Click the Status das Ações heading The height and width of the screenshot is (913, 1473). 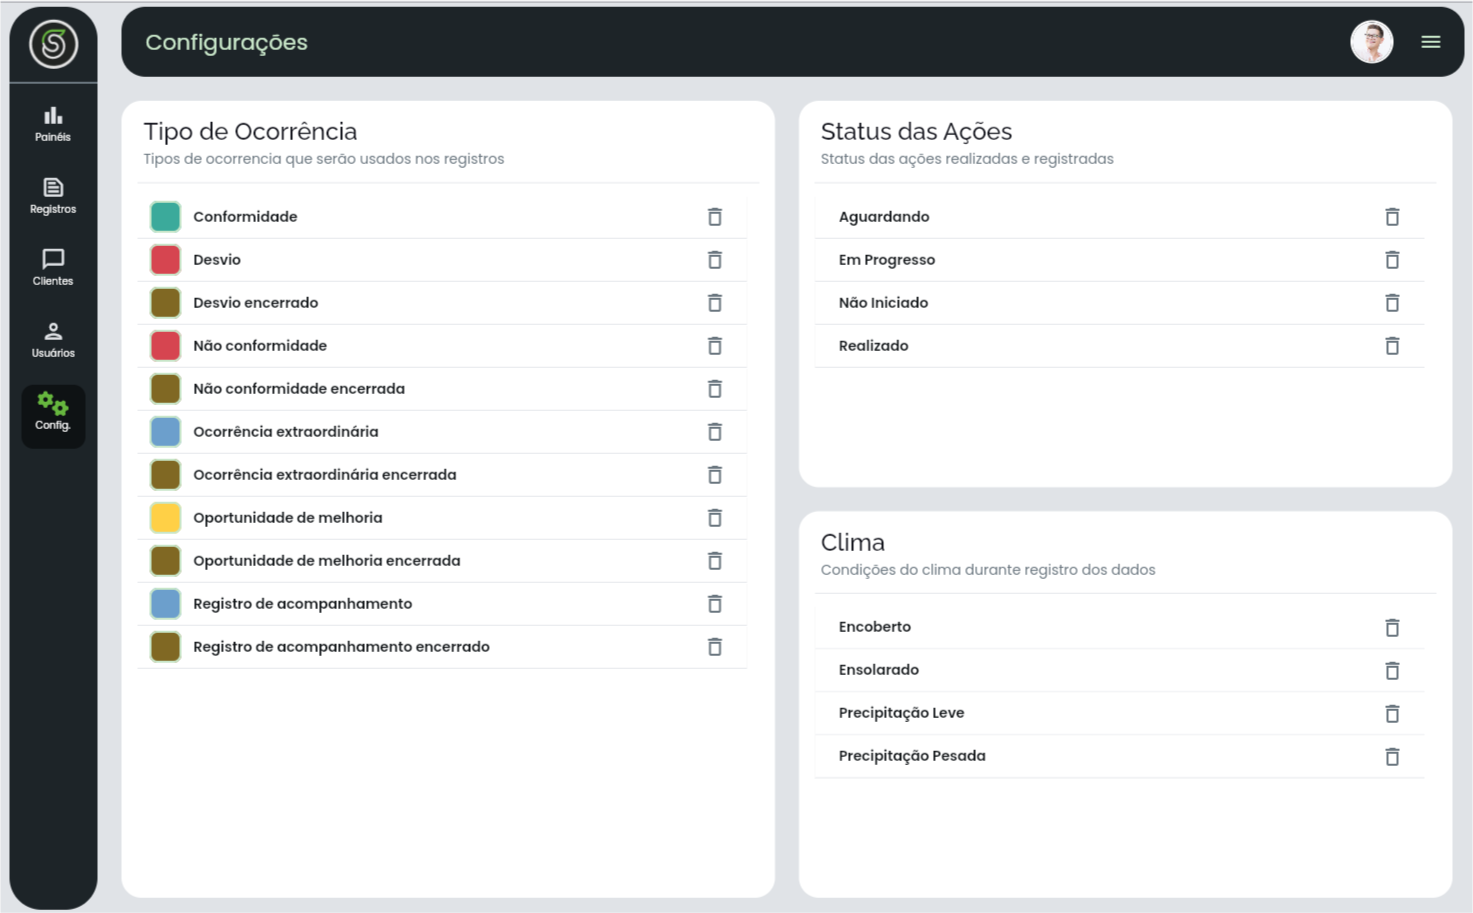tap(916, 131)
